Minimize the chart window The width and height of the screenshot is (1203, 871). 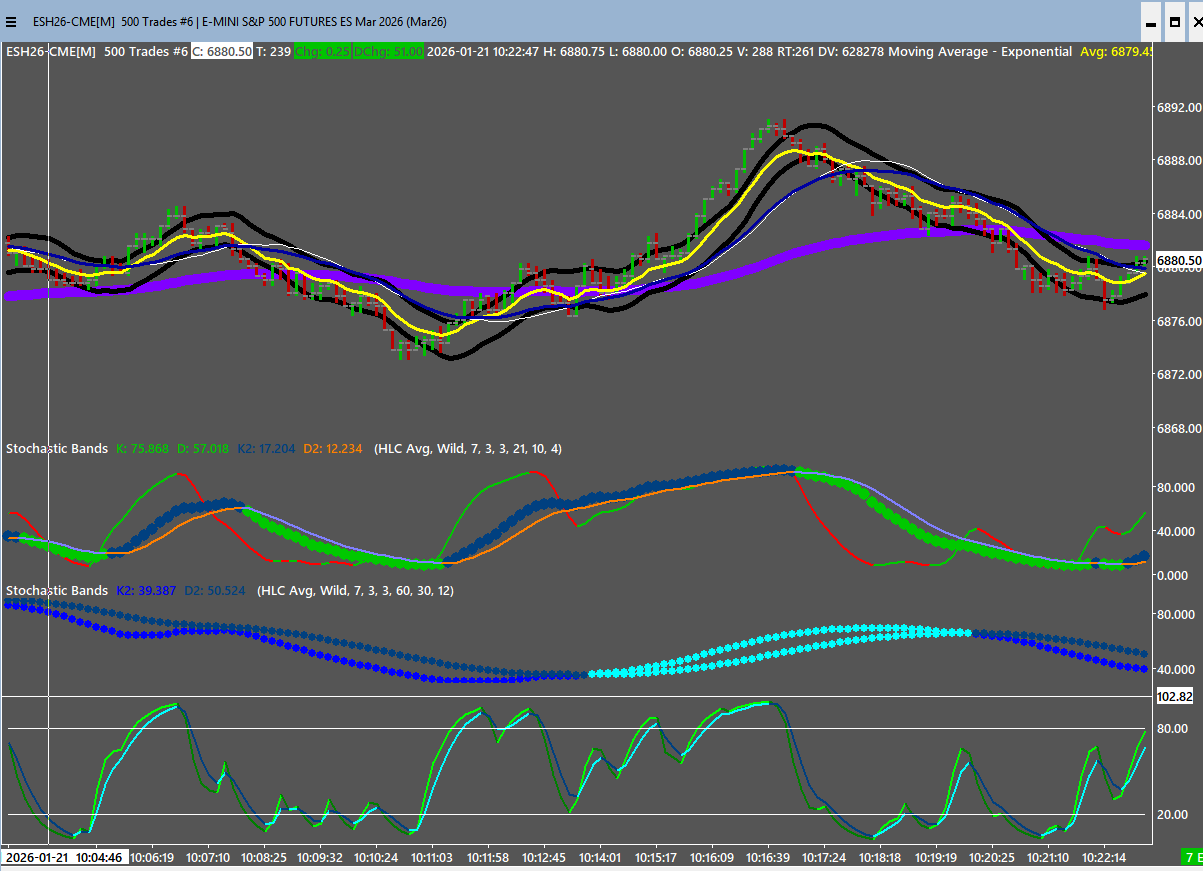(1151, 21)
